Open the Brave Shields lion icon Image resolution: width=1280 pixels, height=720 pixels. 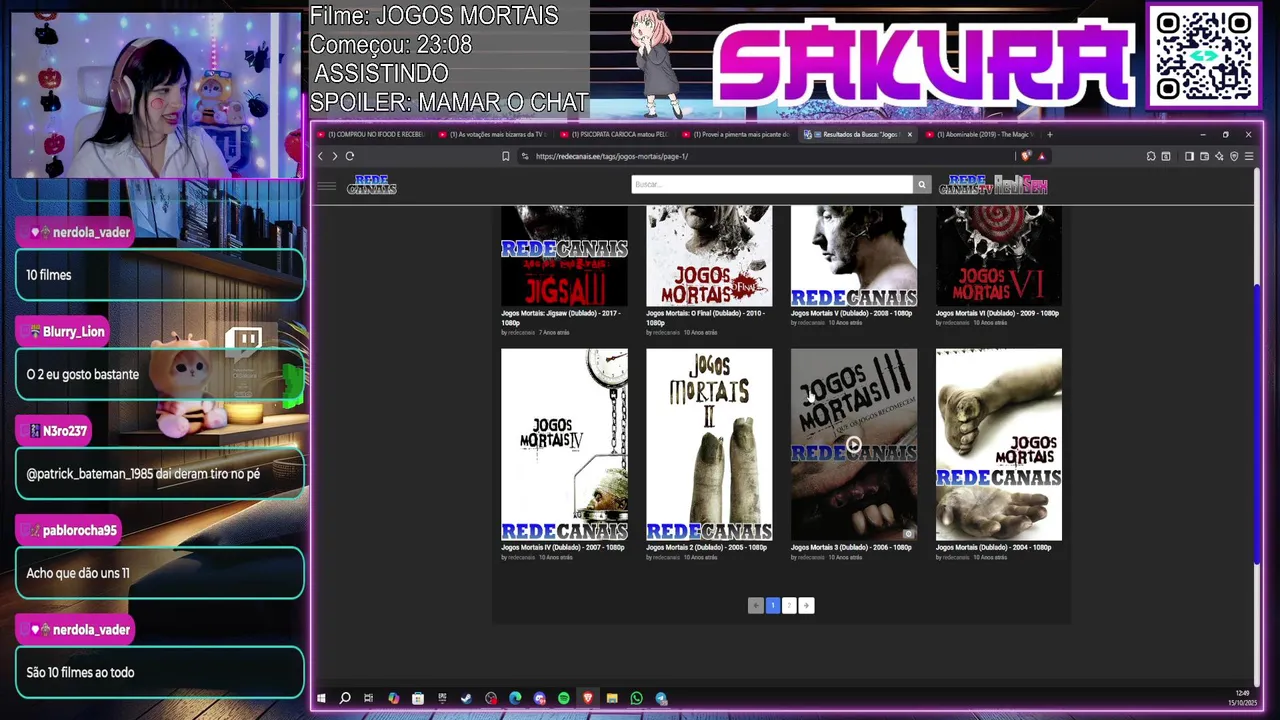tap(1026, 156)
